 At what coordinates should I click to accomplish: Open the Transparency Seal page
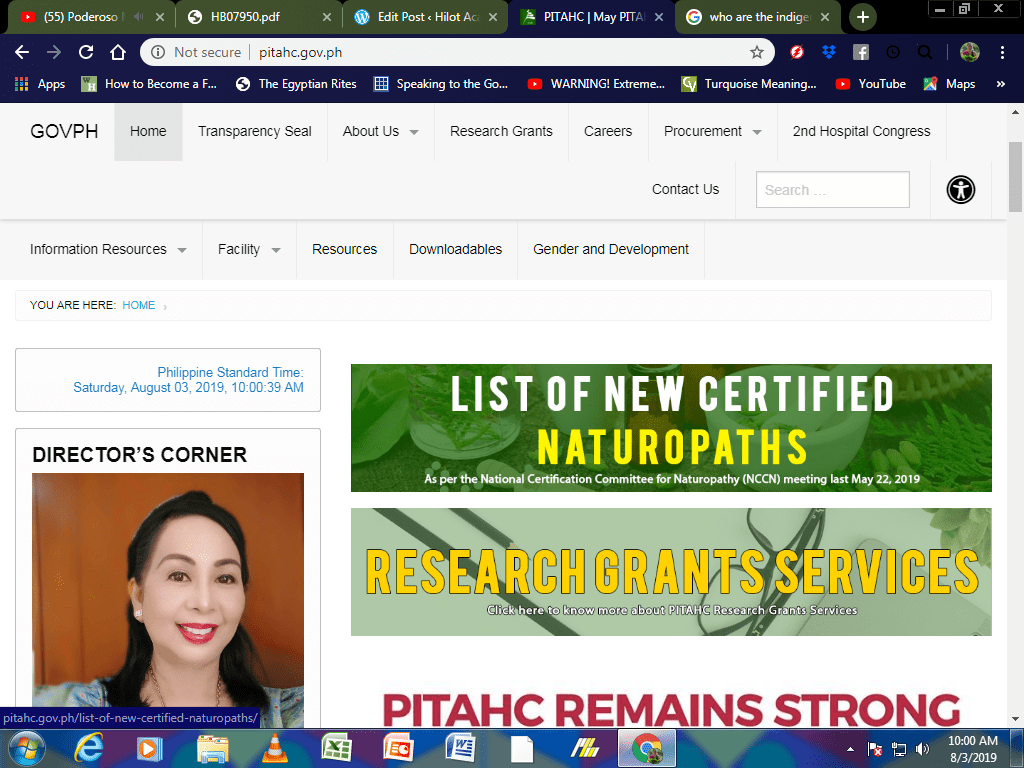(255, 131)
